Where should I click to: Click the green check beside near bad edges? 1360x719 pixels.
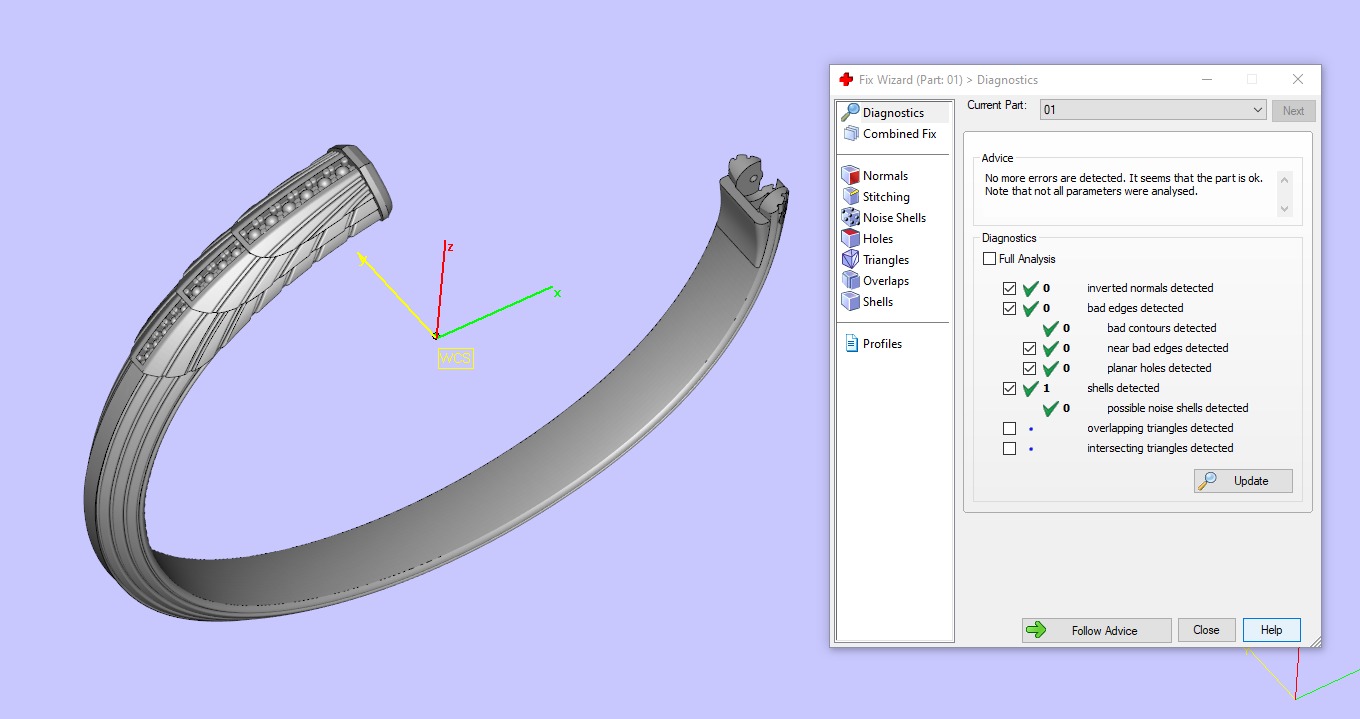pyautogui.click(x=1050, y=348)
